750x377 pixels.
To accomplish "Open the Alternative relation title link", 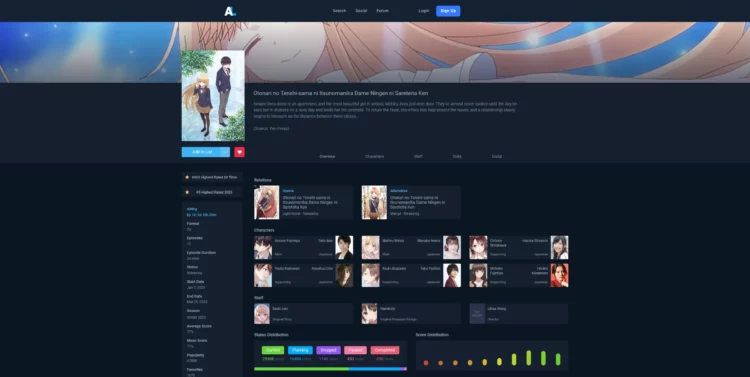I will 418,202.
